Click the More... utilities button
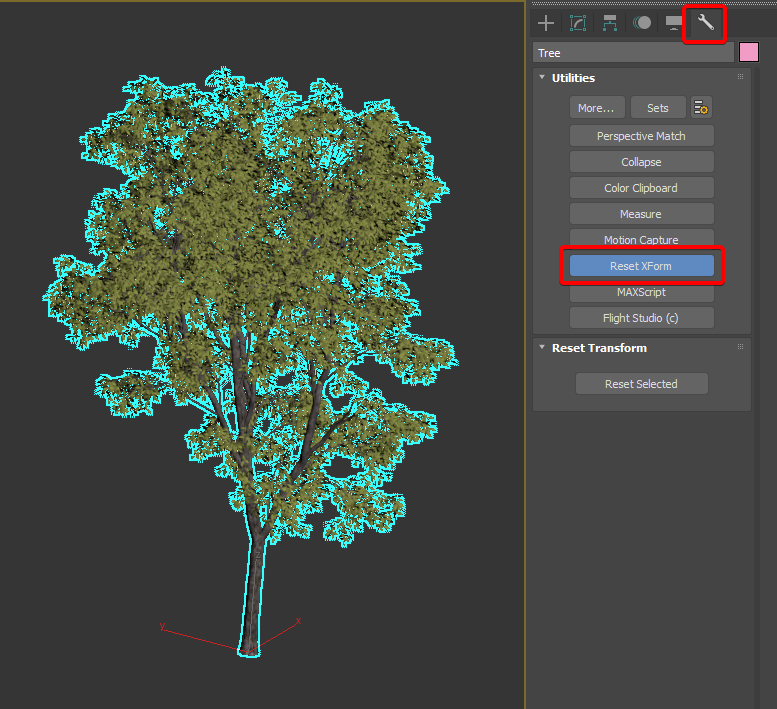The height and width of the screenshot is (709, 777). [597, 108]
